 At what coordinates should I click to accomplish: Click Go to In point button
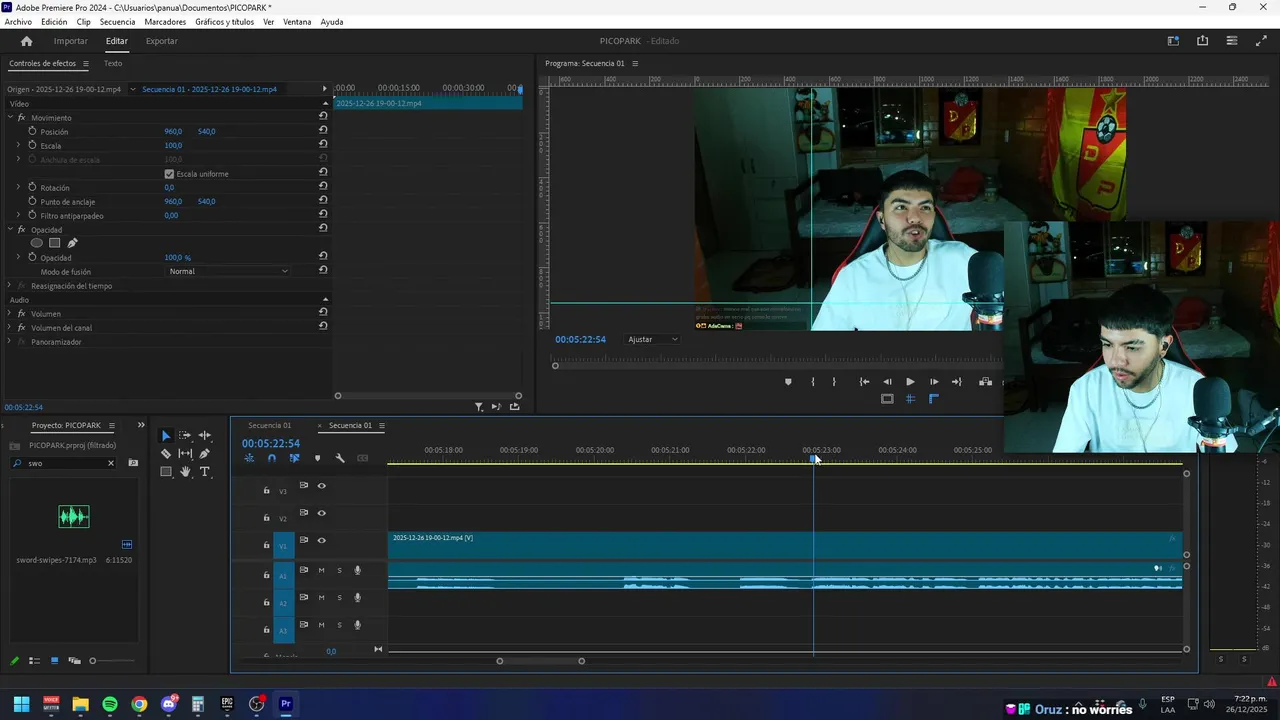[x=864, y=382]
